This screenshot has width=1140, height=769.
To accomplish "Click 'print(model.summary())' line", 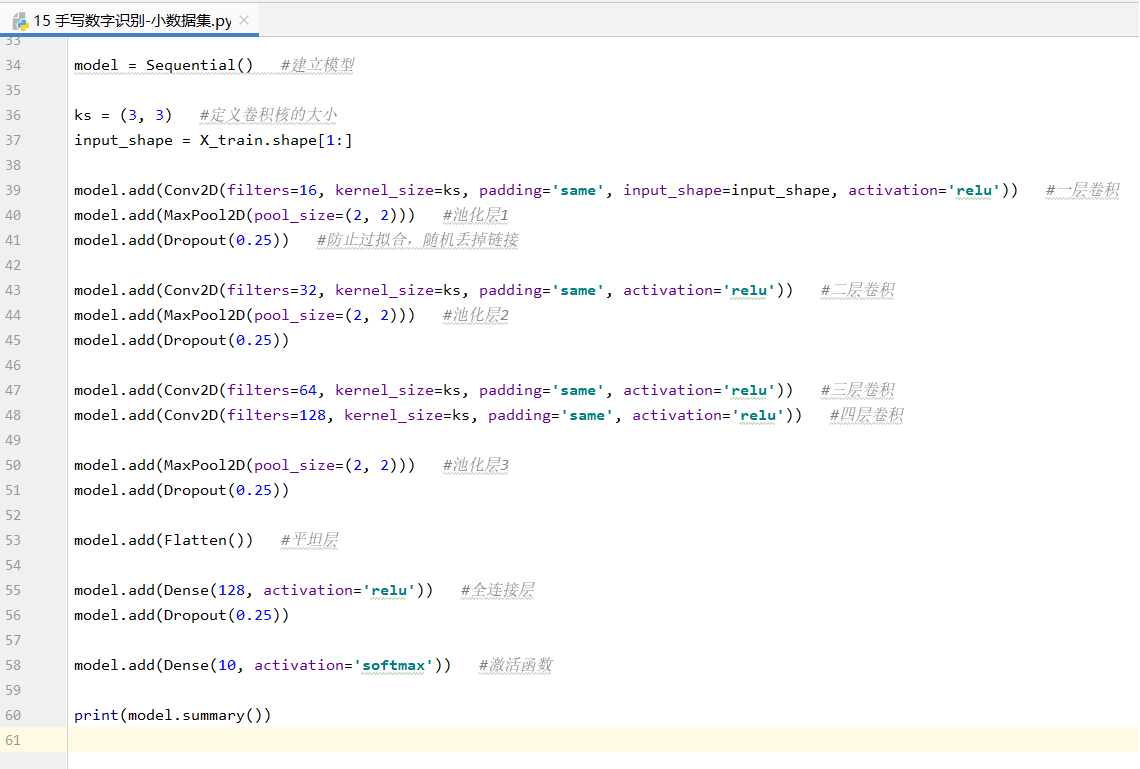I will click(x=172, y=715).
